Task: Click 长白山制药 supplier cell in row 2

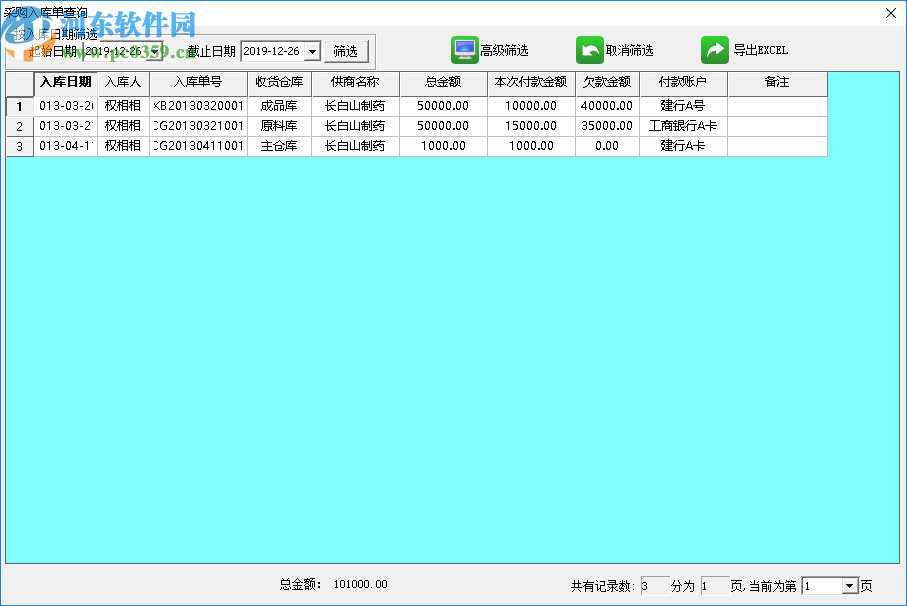Action: click(355, 126)
